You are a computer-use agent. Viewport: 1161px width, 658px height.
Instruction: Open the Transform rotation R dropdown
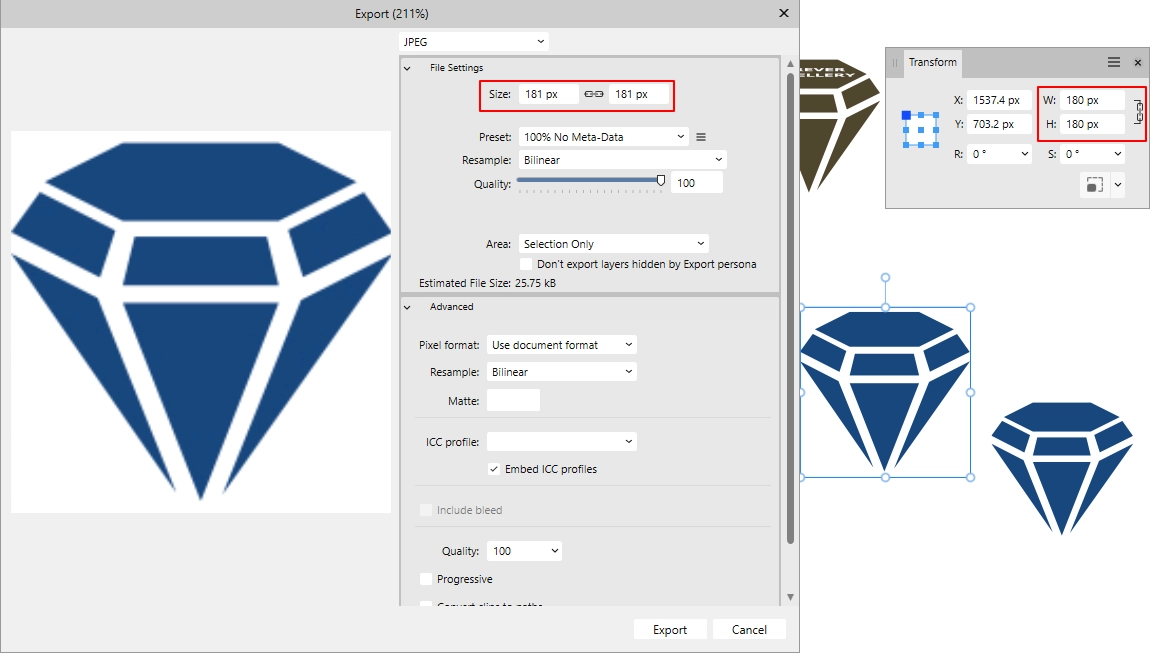point(1025,154)
